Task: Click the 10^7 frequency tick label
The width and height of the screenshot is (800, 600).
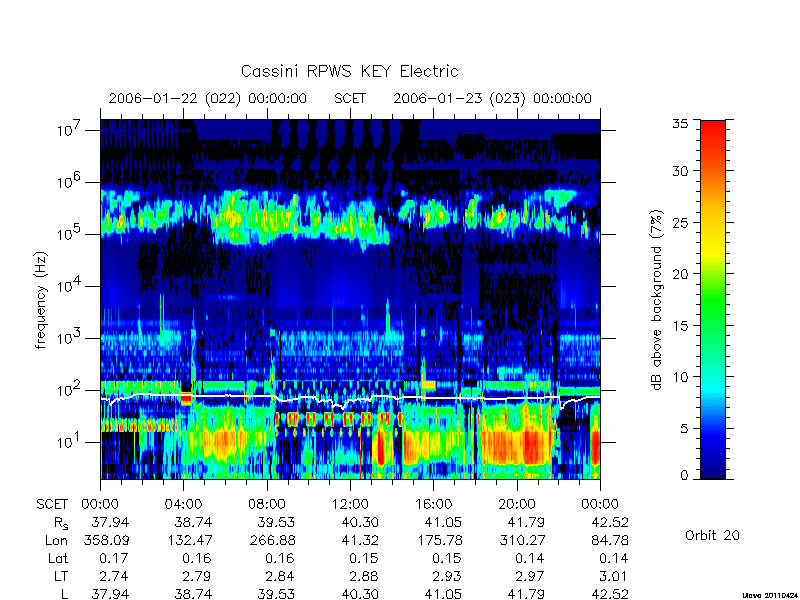Action: 69,130
